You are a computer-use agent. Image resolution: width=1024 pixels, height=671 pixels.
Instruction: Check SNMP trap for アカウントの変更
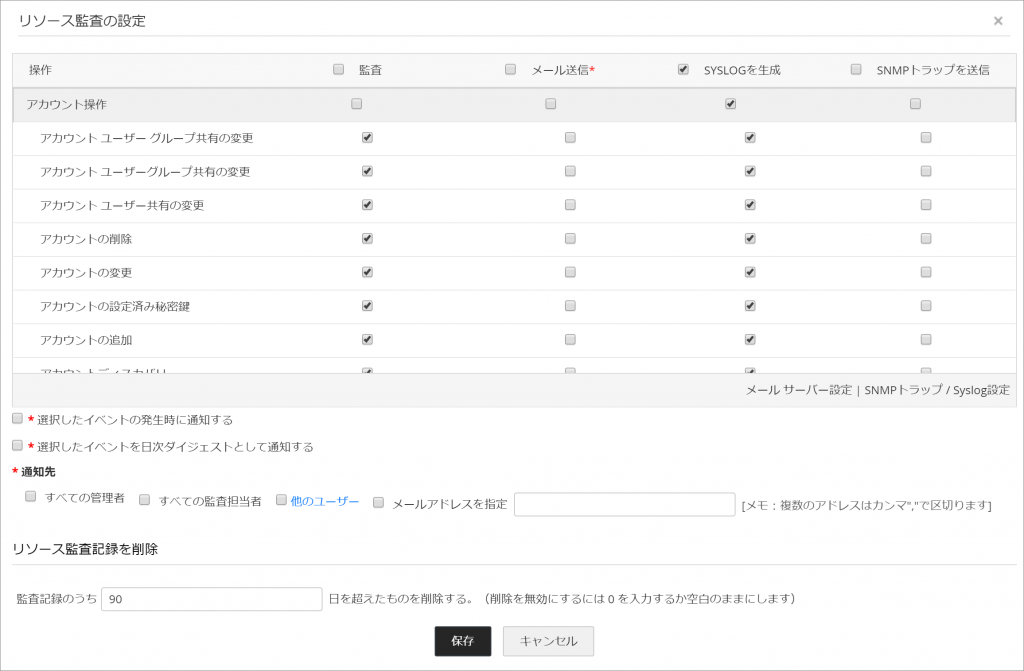(x=926, y=272)
